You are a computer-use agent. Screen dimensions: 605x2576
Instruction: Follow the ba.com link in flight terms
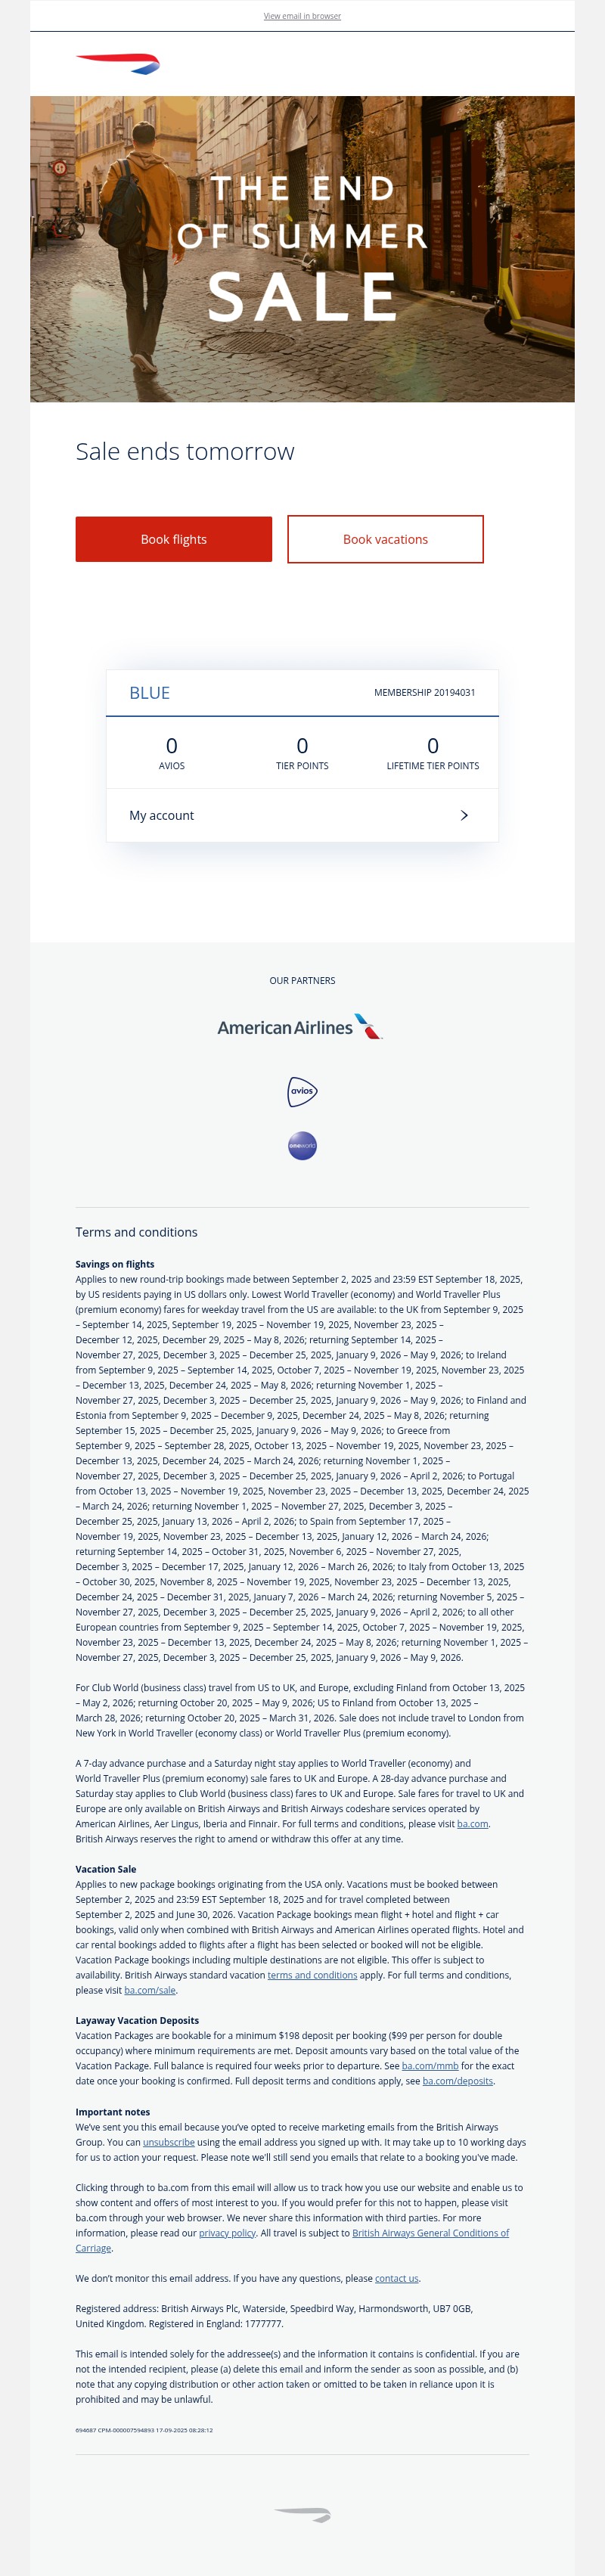[472, 1824]
